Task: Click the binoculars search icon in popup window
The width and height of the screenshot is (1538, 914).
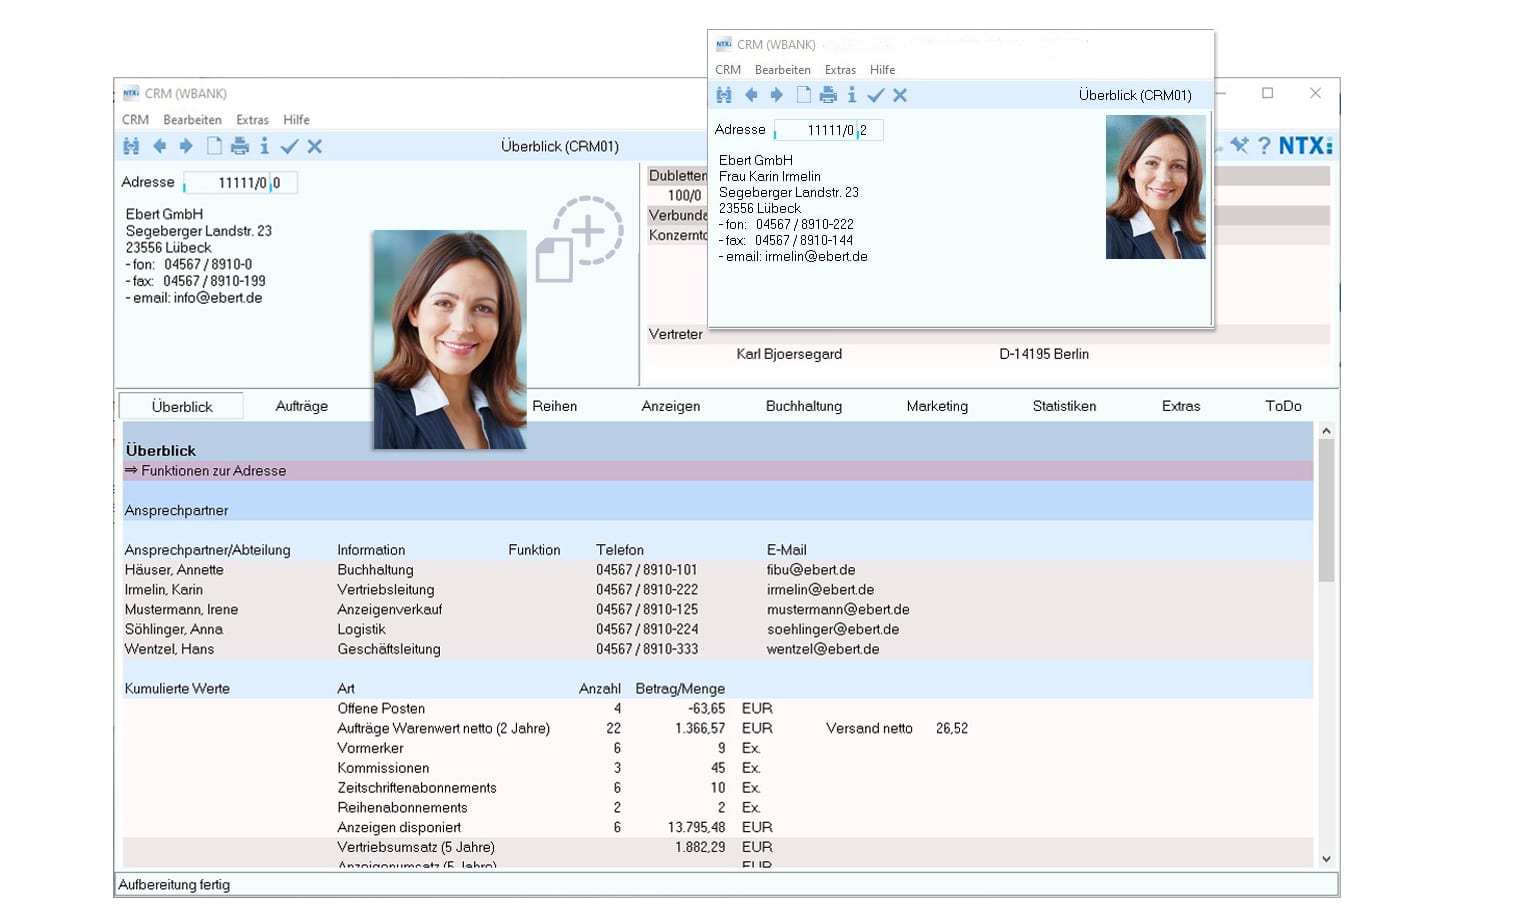Action: point(724,95)
